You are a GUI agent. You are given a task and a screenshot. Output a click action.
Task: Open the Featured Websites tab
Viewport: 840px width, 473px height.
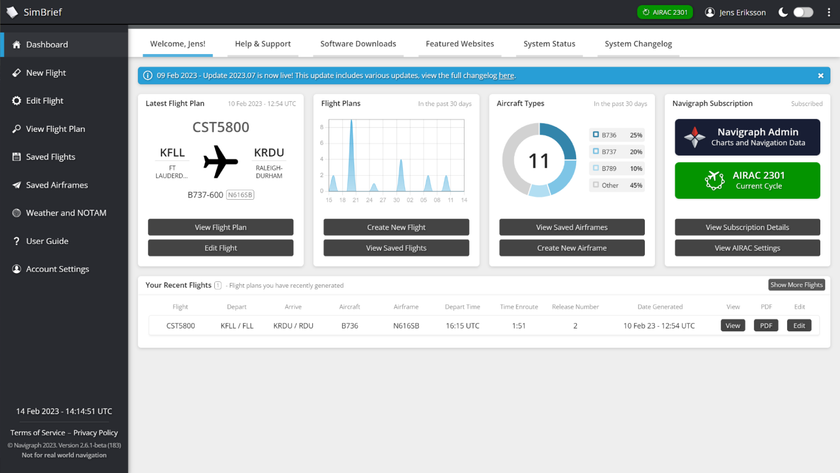pos(460,44)
